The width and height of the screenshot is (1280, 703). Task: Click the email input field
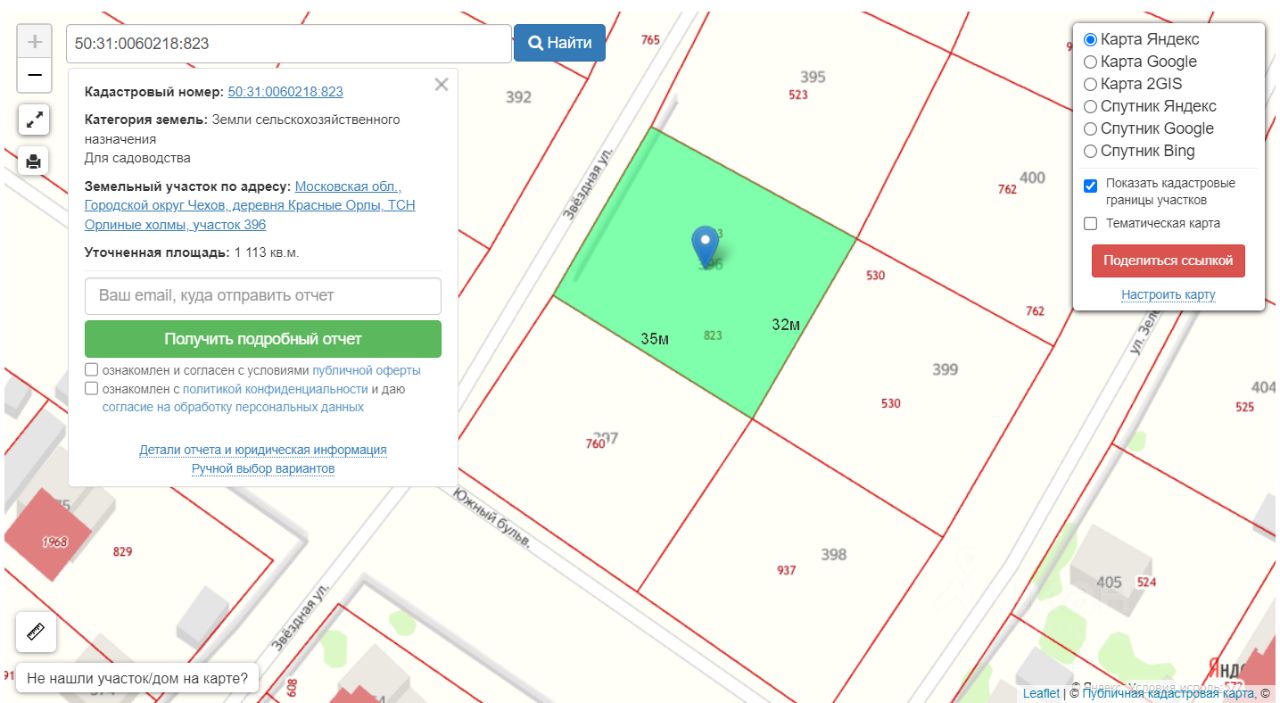point(263,296)
